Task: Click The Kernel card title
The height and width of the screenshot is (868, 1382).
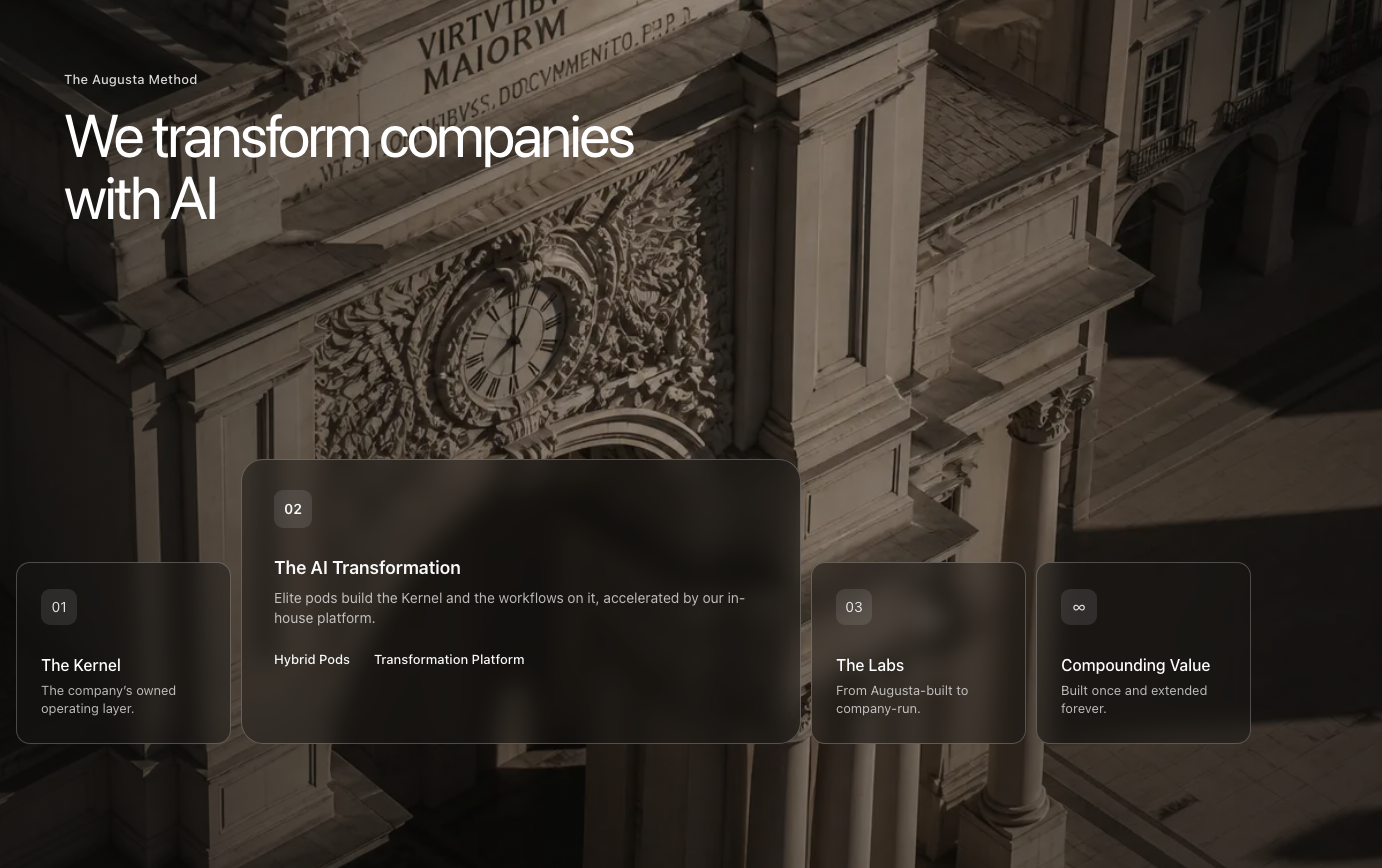Action: (x=81, y=665)
